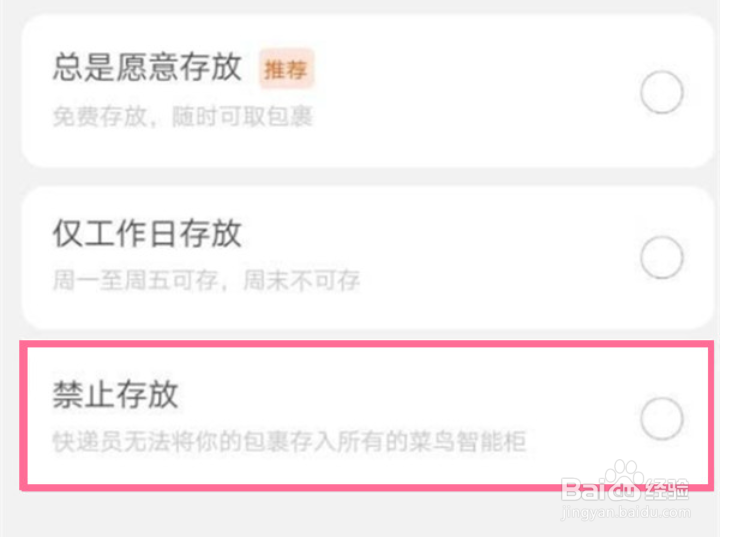Open the jingyan.baidu.com watermark link
The height and width of the screenshot is (538, 732).
click(626, 512)
